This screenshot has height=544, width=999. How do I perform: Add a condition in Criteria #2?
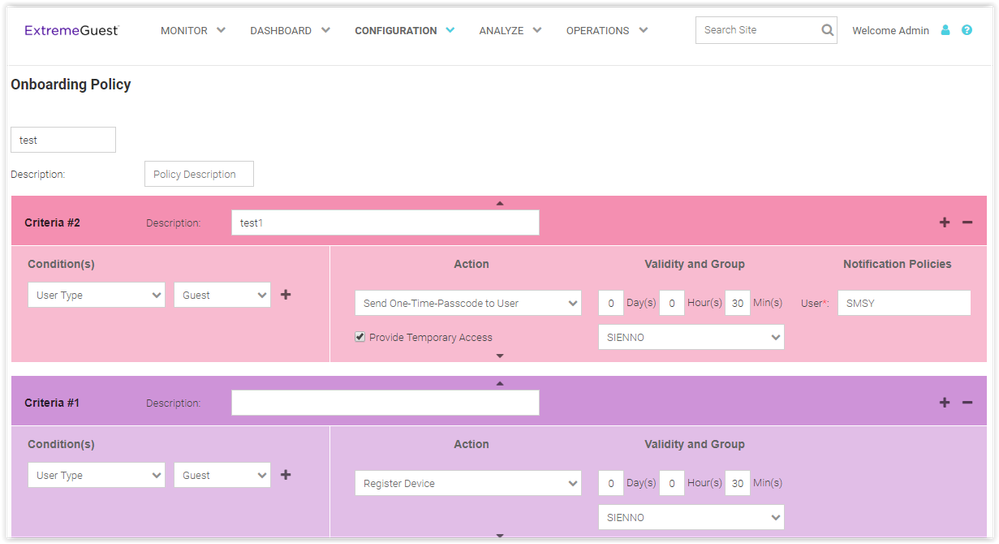286,295
